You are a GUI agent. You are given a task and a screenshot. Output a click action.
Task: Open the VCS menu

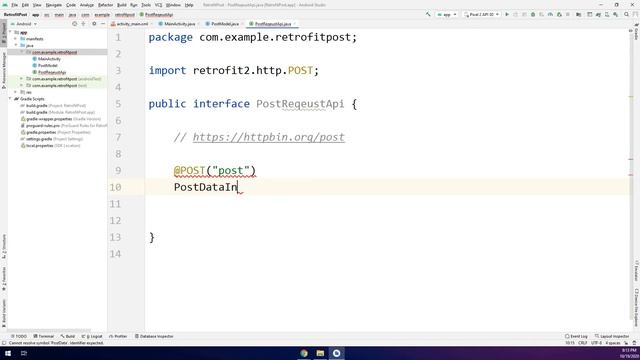click(158, 5)
